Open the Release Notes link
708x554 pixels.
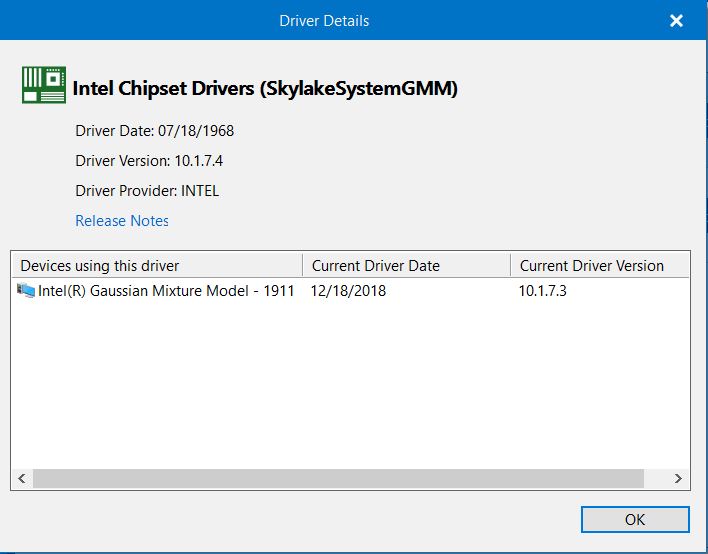pyautogui.click(x=121, y=220)
